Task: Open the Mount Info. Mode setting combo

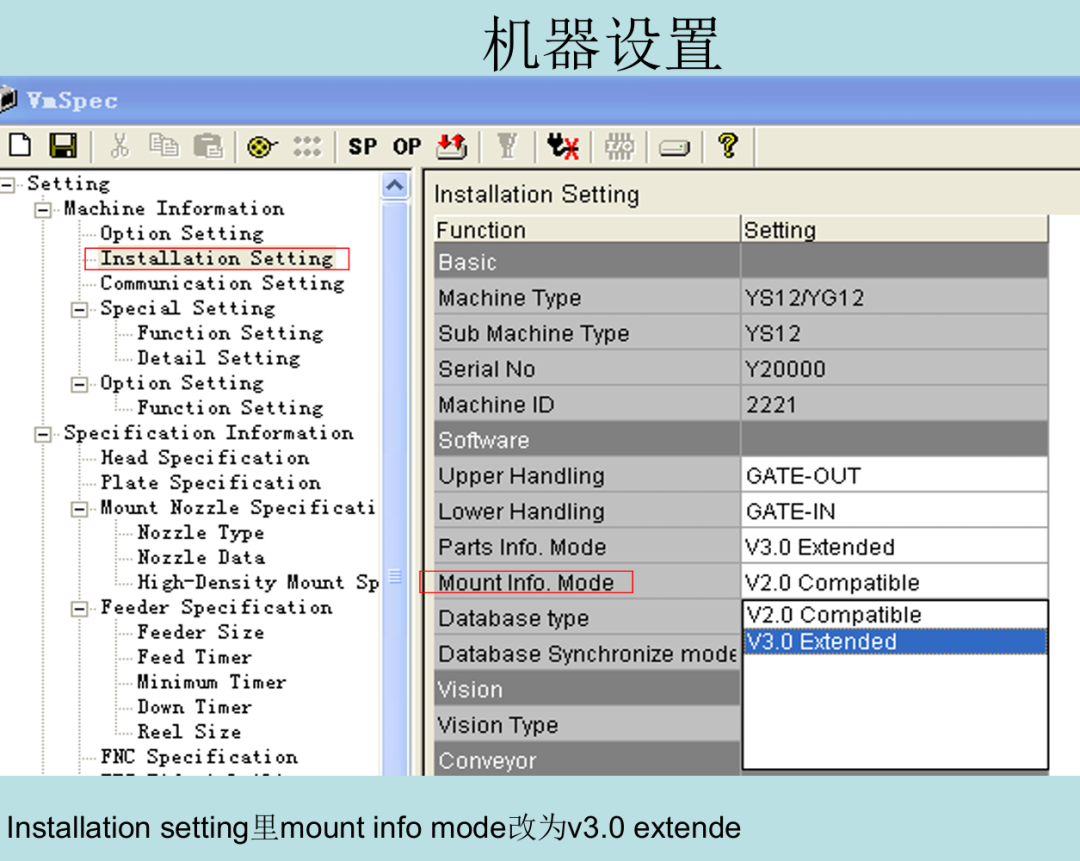Action: pos(894,583)
